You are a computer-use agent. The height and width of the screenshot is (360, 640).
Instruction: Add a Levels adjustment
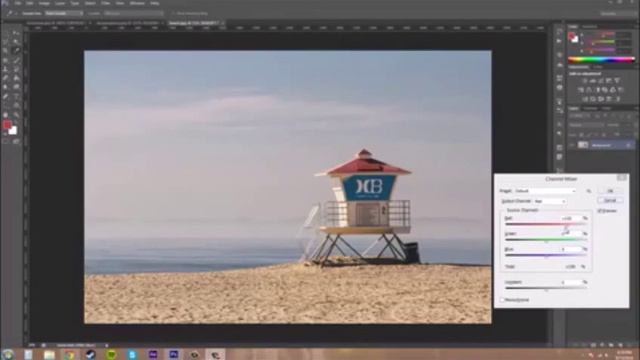click(593, 80)
